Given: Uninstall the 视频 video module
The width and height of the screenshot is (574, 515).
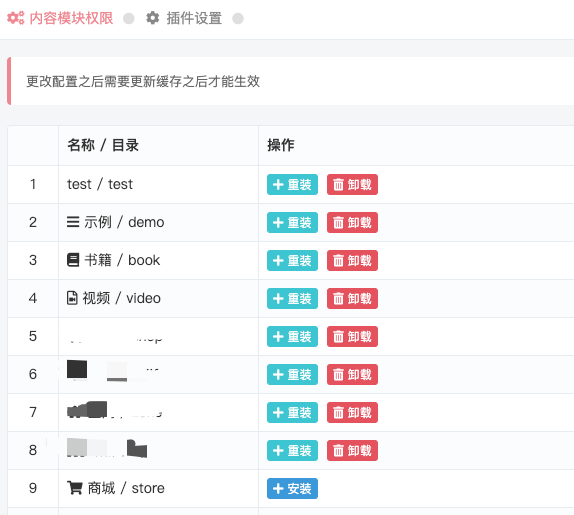Looking at the screenshot, I should (x=352, y=299).
